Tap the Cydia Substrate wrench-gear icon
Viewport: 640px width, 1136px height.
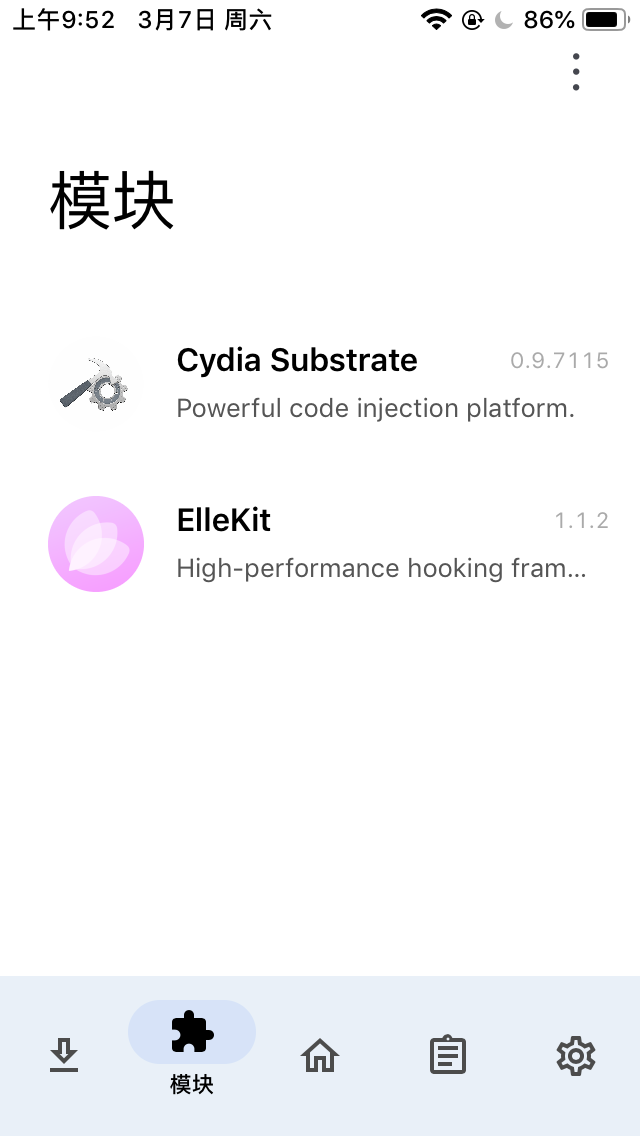pyautogui.click(x=95, y=385)
